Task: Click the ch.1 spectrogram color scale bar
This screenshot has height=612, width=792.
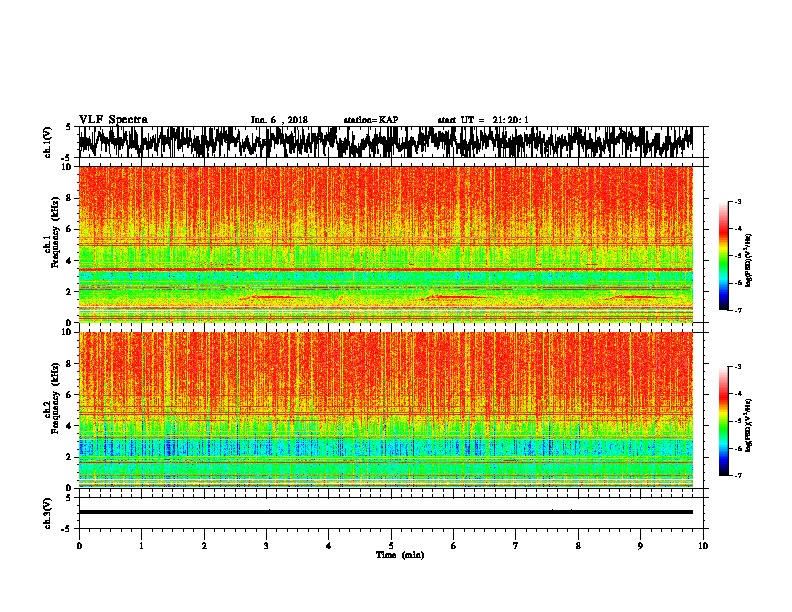Action: 723,256
